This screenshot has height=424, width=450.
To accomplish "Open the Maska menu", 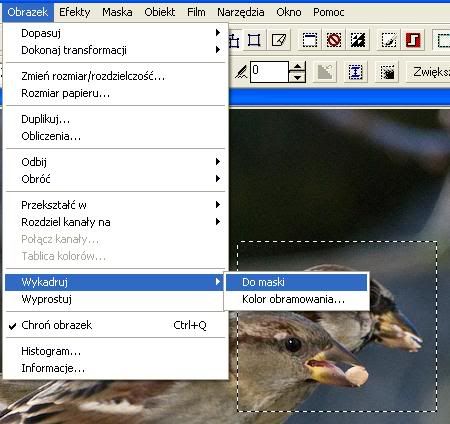I will [x=117, y=12].
